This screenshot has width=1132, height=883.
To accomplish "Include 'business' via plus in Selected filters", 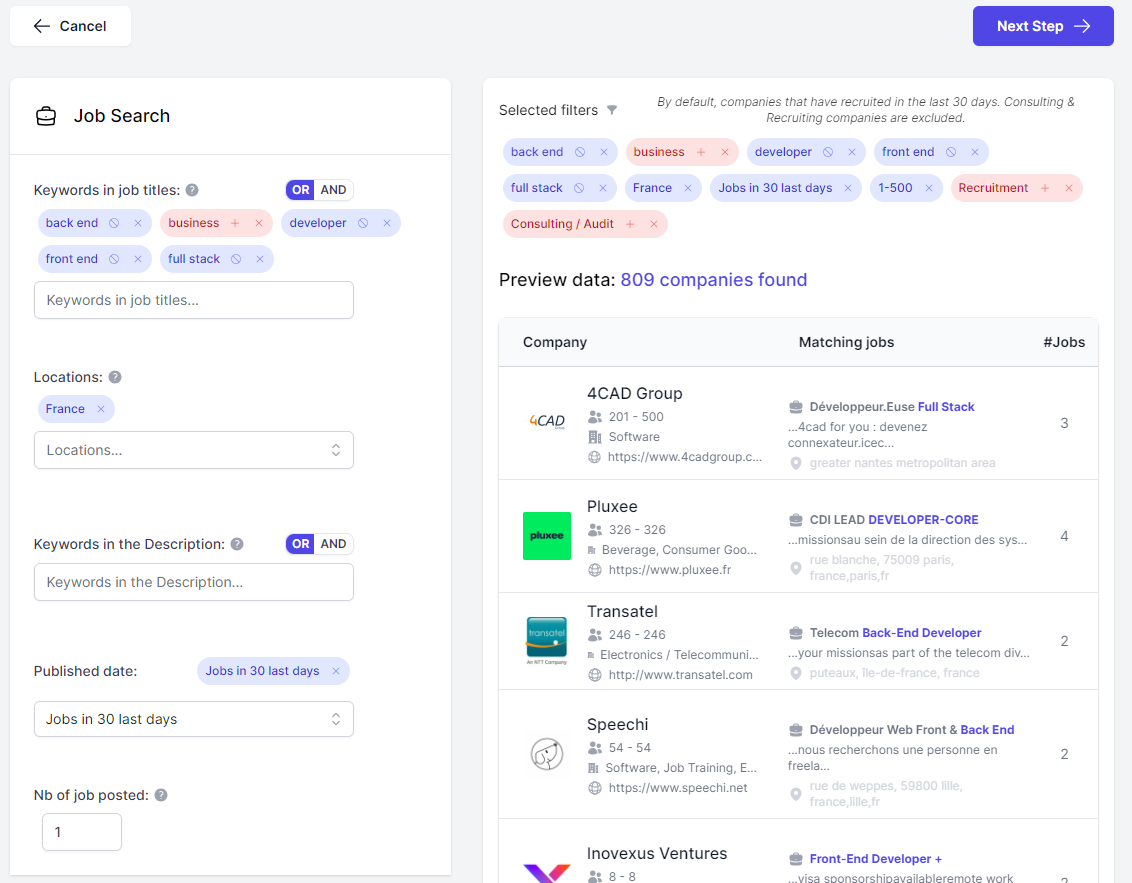I will click(x=701, y=152).
